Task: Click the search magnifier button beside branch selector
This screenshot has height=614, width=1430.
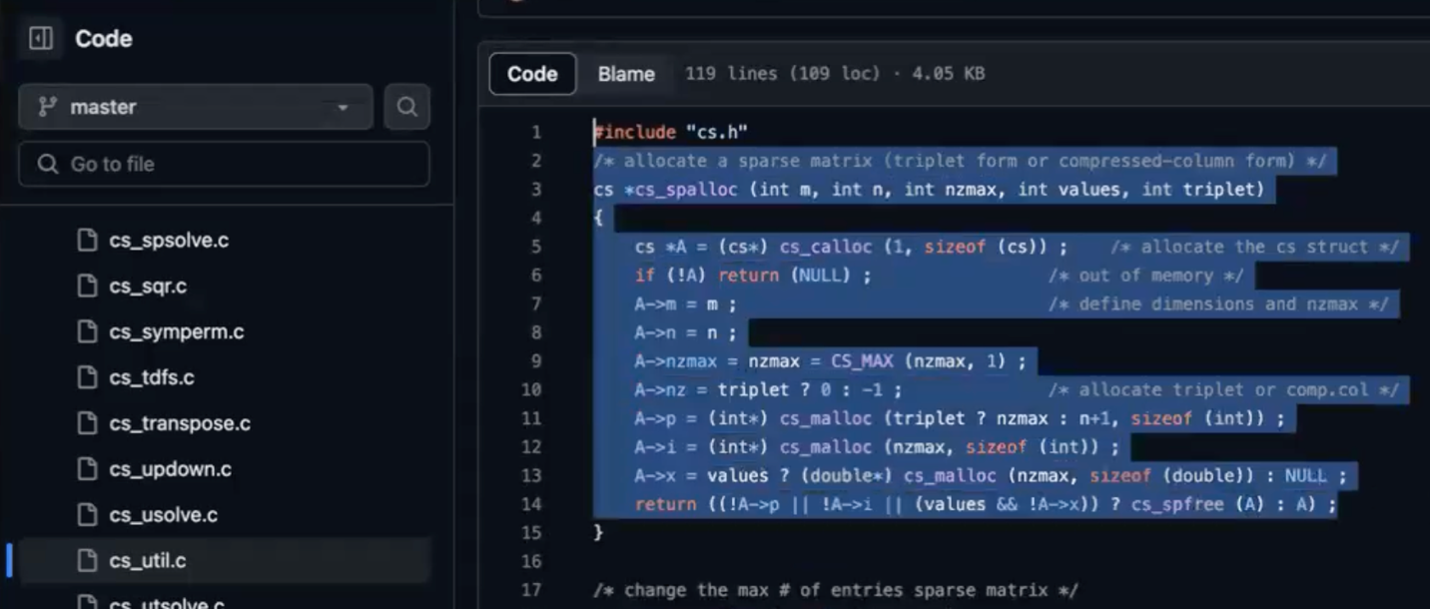Action: [x=407, y=107]
